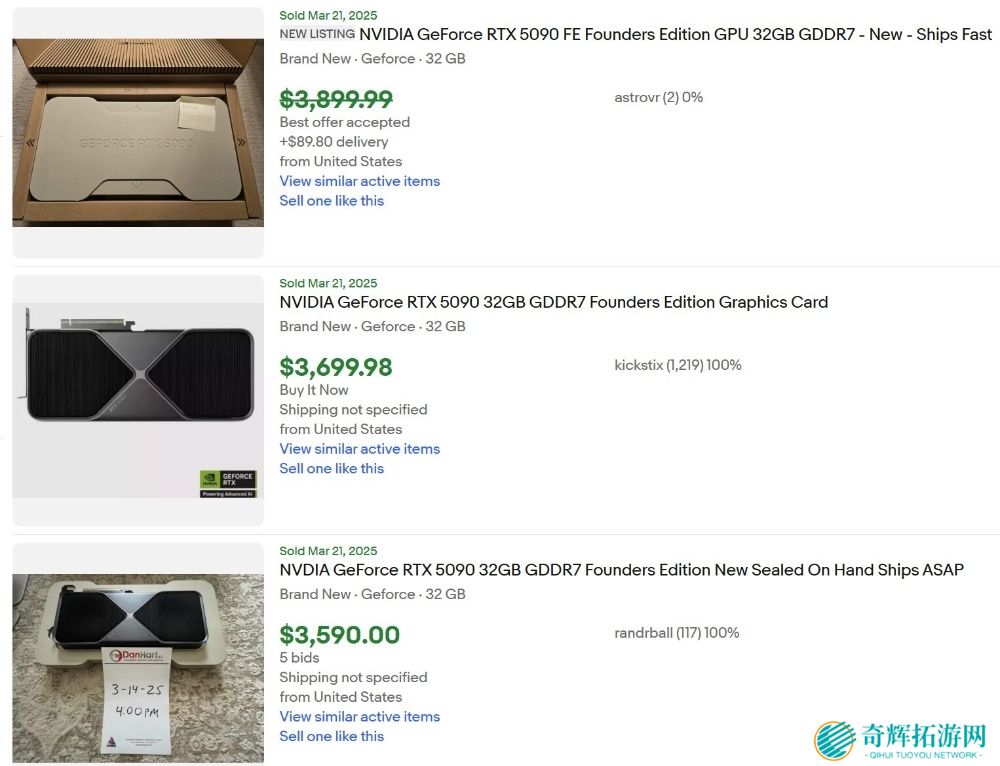
Task: Click the $3,590.00 sold price
Action: tap(339, 635)
